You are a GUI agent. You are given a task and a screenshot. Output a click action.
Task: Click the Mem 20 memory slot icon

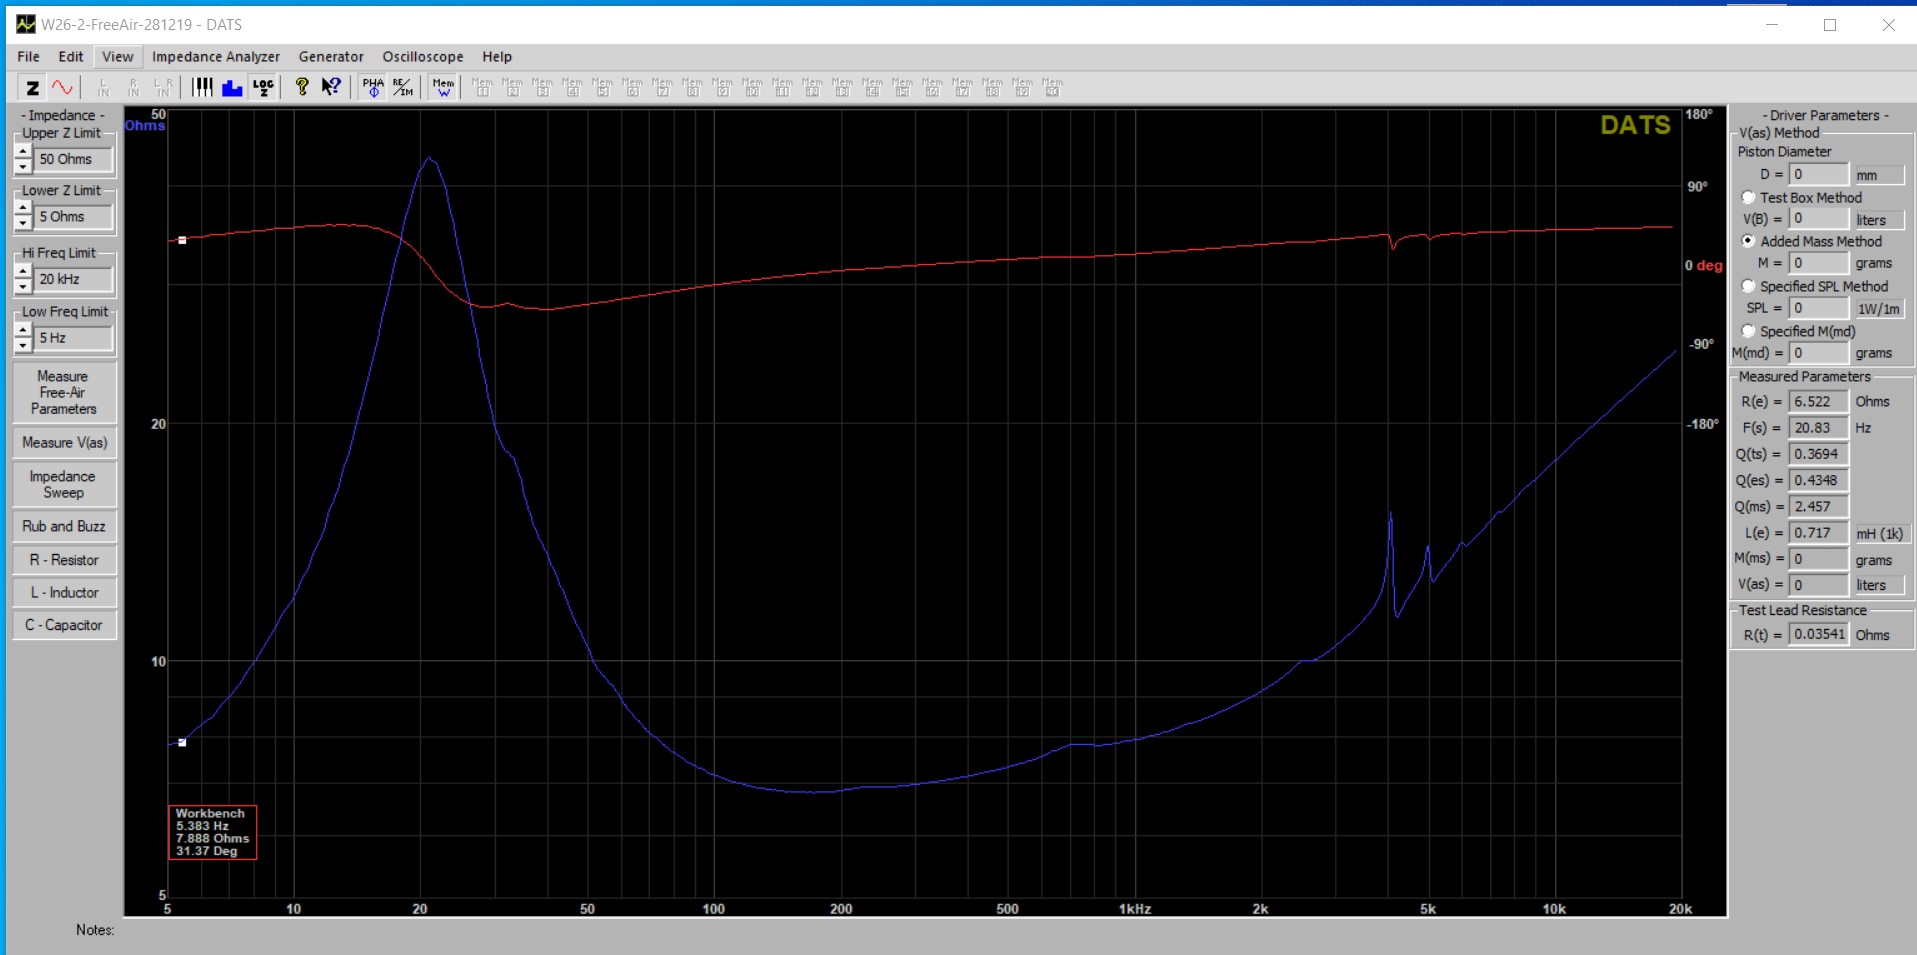click(x=1052, y=88)
